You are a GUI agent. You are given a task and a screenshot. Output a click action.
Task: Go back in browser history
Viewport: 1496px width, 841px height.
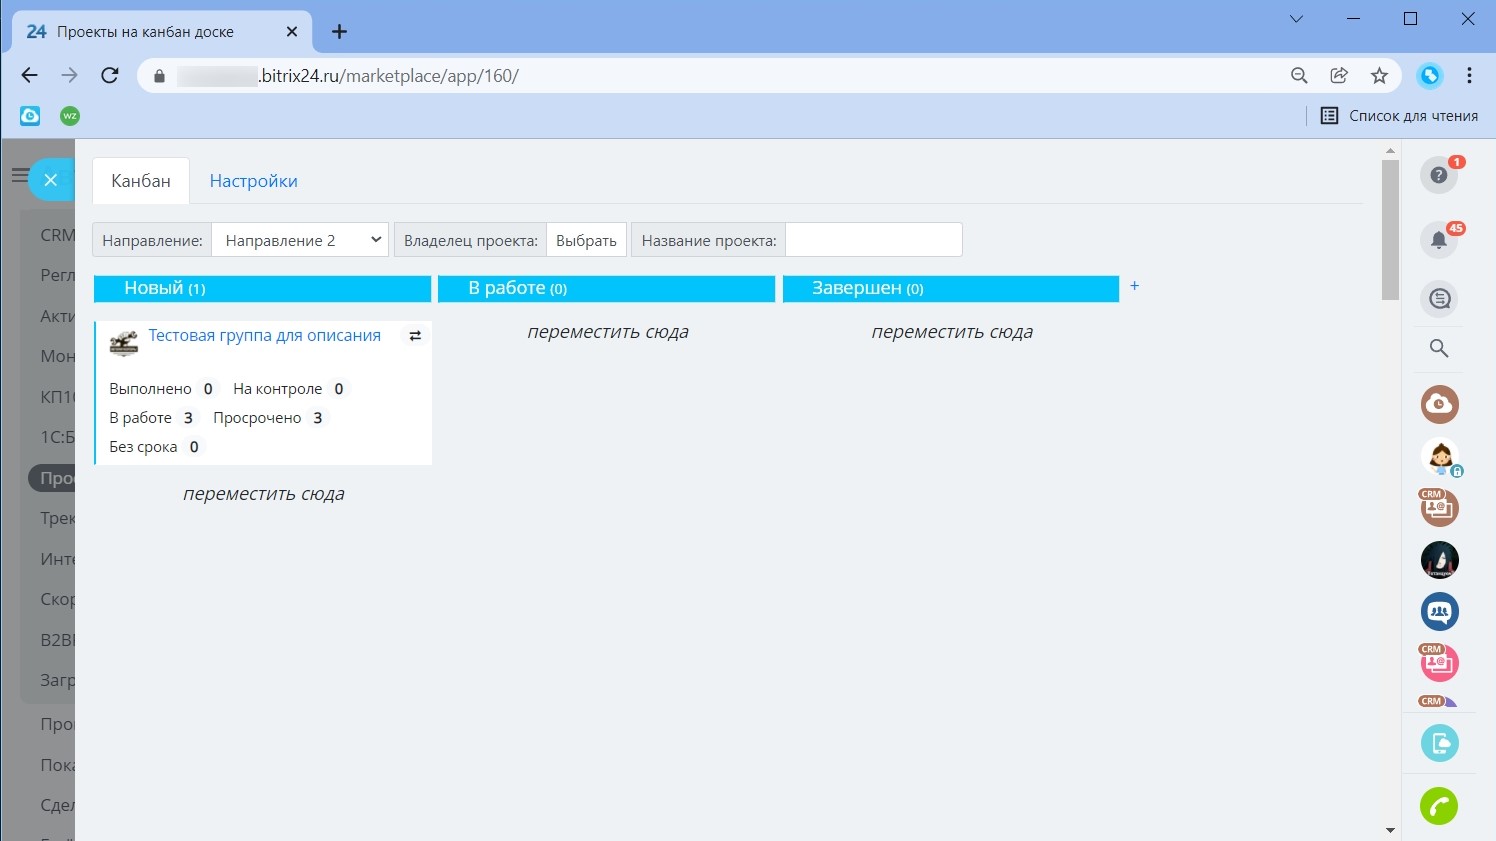coord(29,75)
